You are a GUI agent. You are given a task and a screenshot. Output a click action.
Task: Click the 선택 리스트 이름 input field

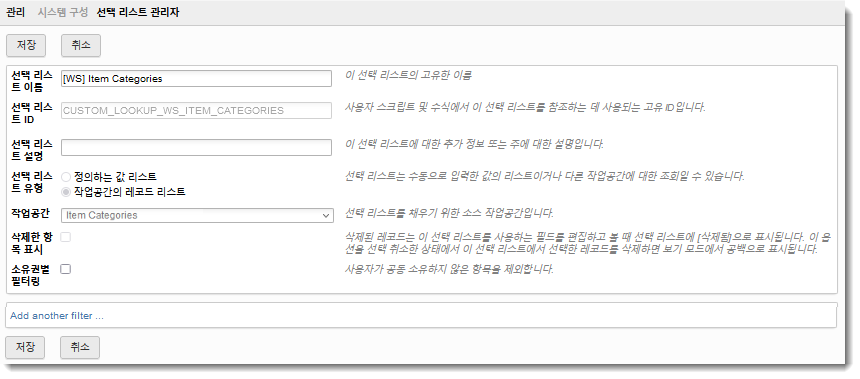coord(196,78)
